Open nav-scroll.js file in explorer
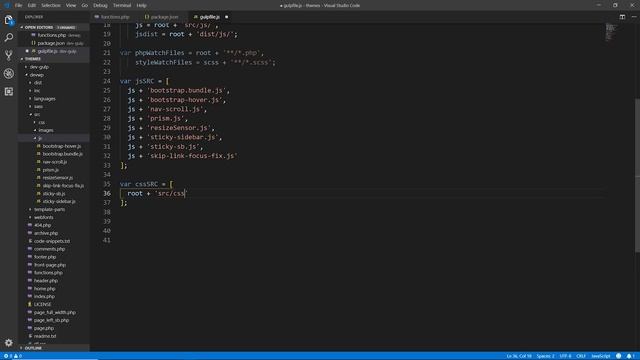The width and height of the screenshot is (640, 360). pos(53,162)
